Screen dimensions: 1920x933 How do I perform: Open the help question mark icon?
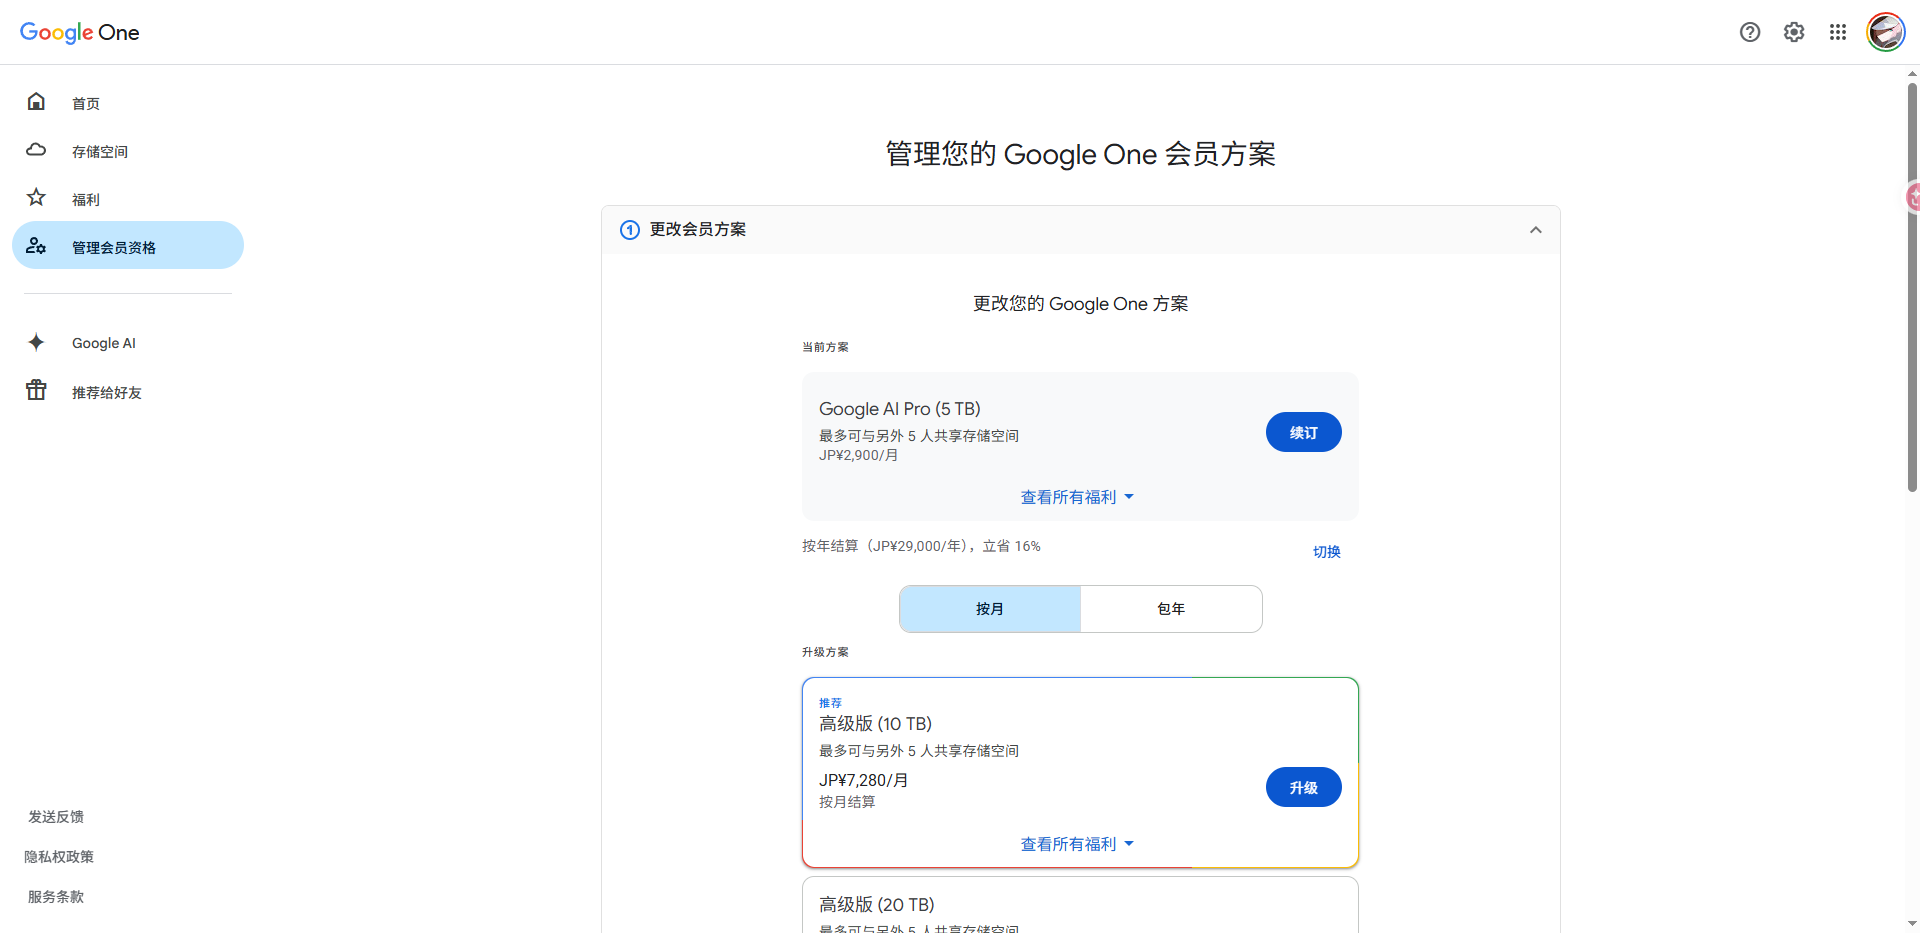[x=1750, y=32]
